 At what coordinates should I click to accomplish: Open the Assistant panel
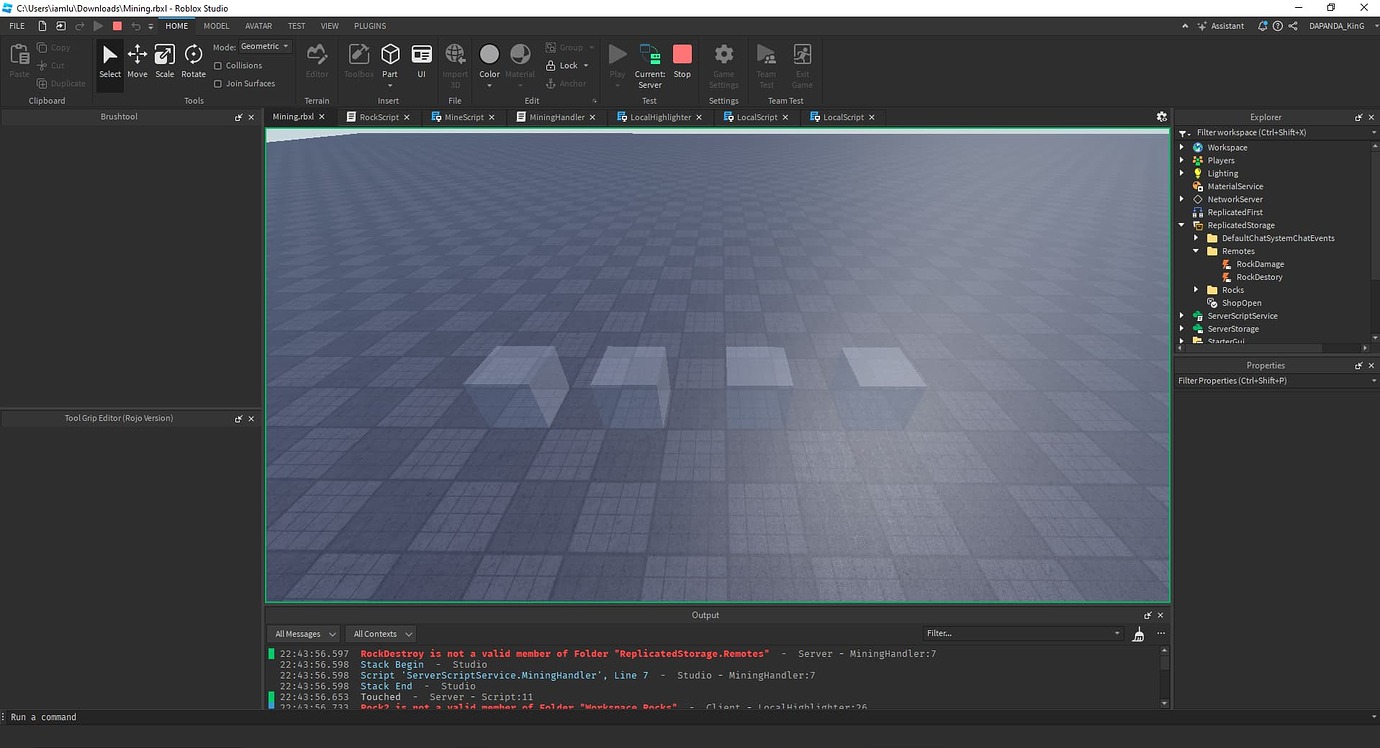[1221, 26]
